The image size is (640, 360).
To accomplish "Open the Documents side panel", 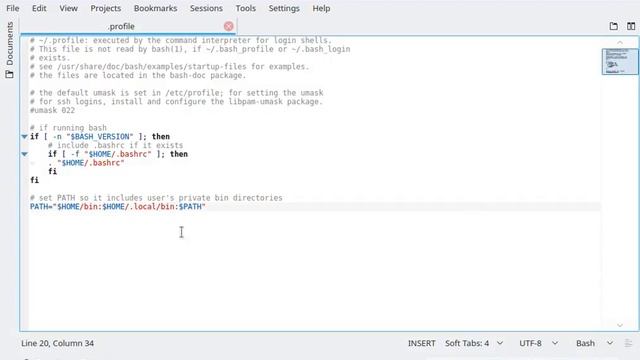I will coord(9,49).
